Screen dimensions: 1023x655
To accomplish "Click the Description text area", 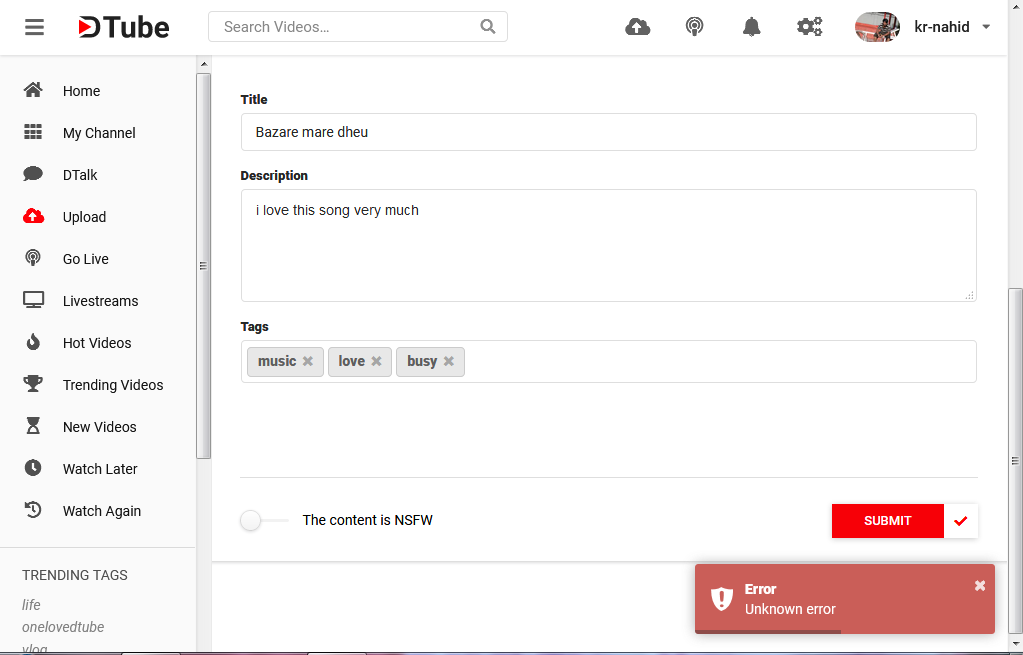I will [x=608, y=245].
